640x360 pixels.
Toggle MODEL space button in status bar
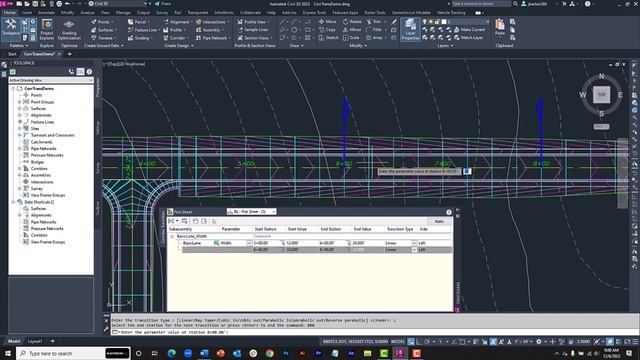[x=398, y=342]
